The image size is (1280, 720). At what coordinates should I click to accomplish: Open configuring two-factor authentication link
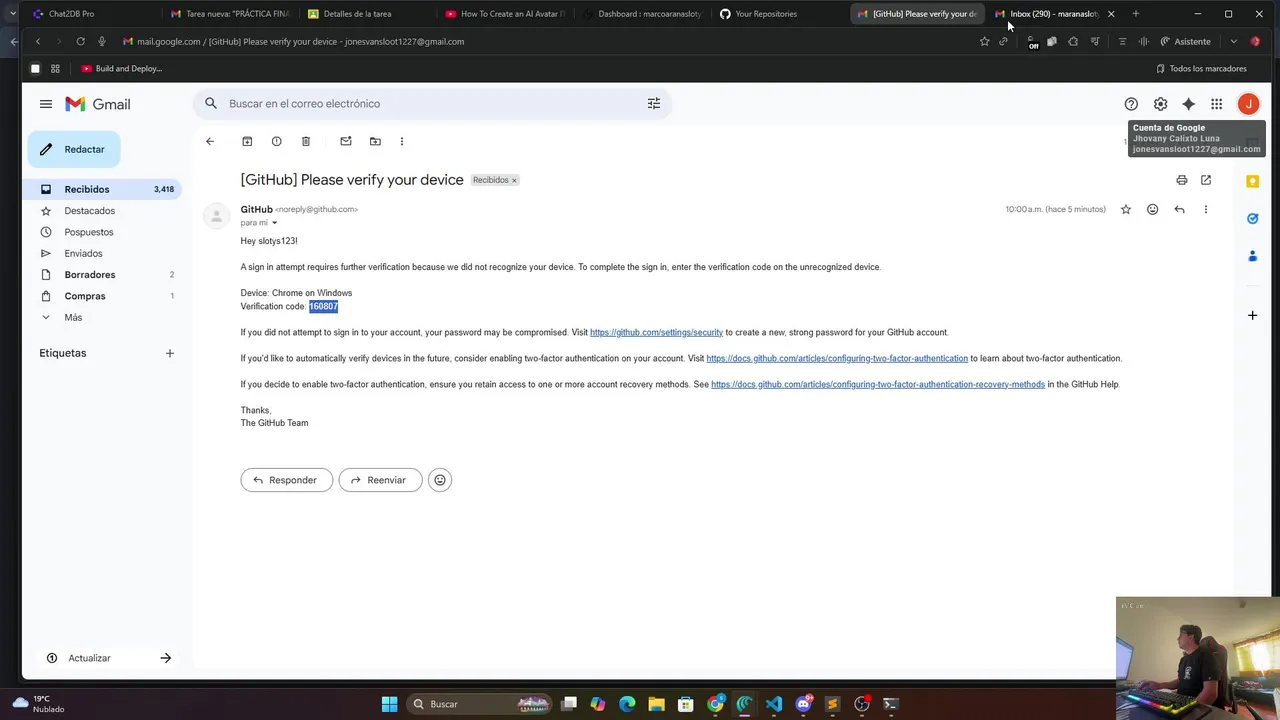tap(837, 358)
